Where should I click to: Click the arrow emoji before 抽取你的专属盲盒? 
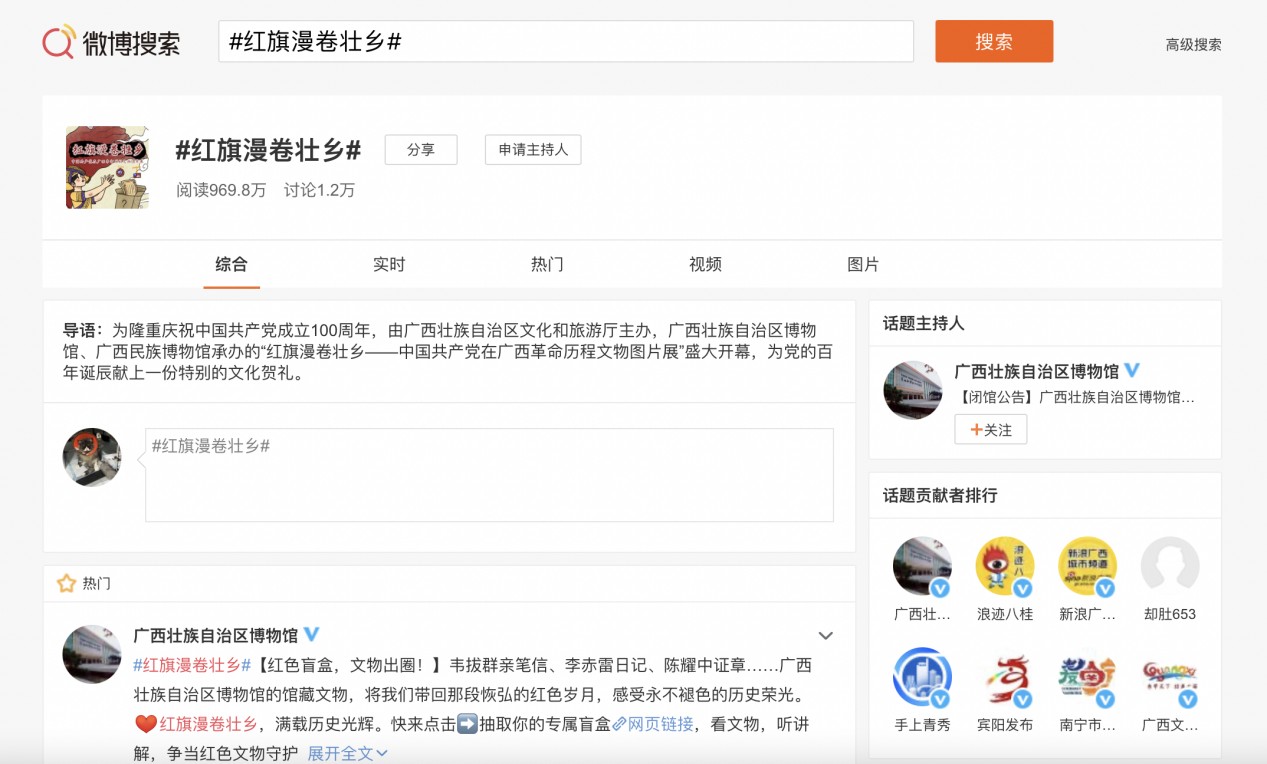(x=467, y=724)
